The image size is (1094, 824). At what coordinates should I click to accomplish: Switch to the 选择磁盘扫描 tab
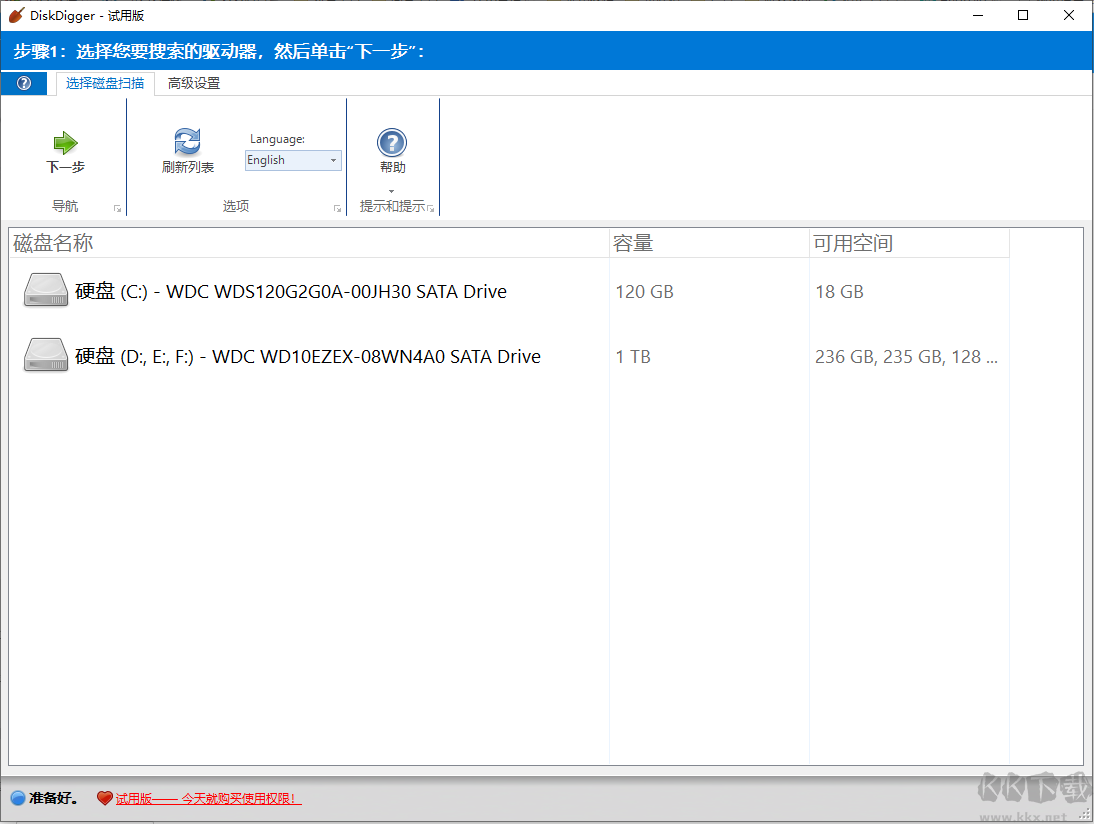(105, 84)
